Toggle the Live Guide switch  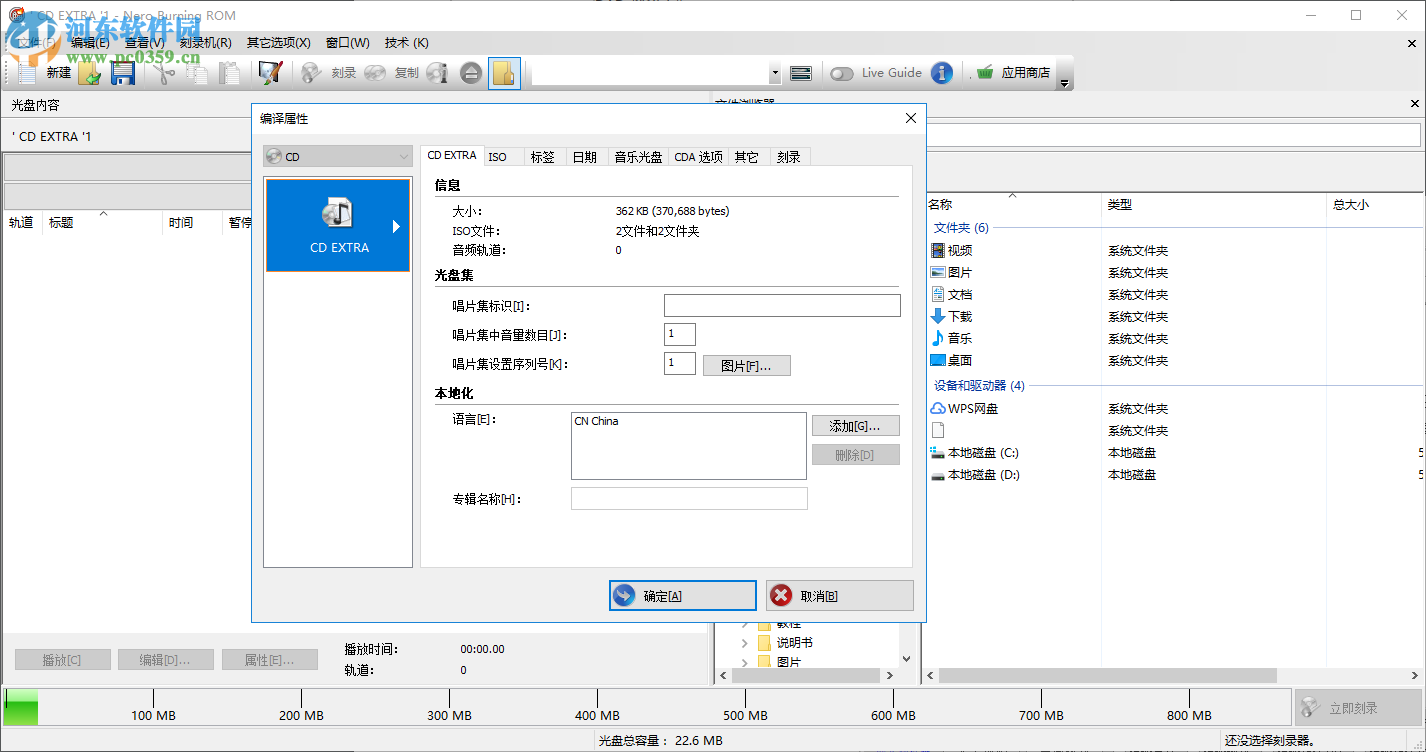pyautogui.click(x=841, y=72)
